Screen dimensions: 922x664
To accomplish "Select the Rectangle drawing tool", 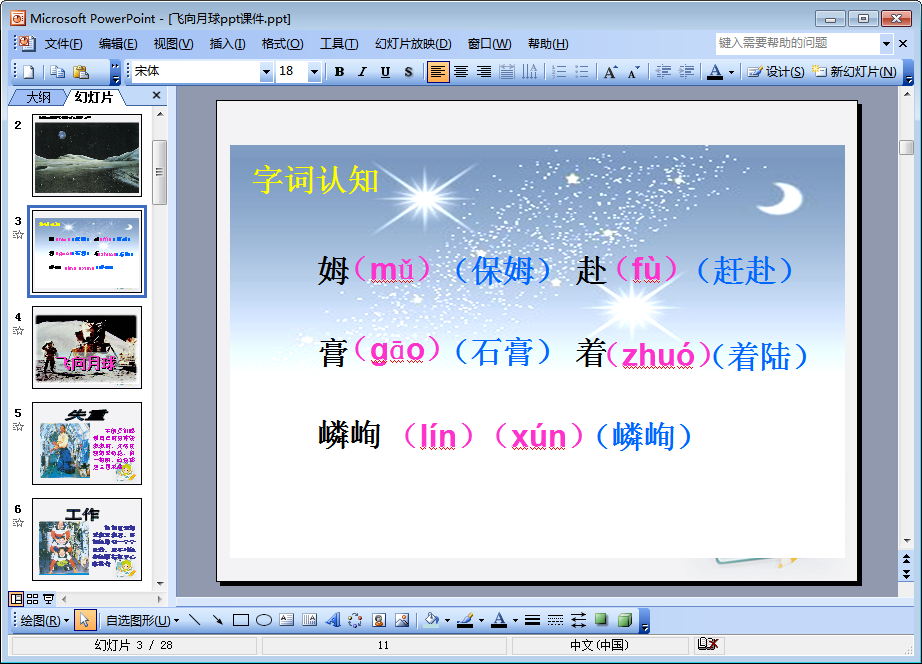I will tap(240, 620).
